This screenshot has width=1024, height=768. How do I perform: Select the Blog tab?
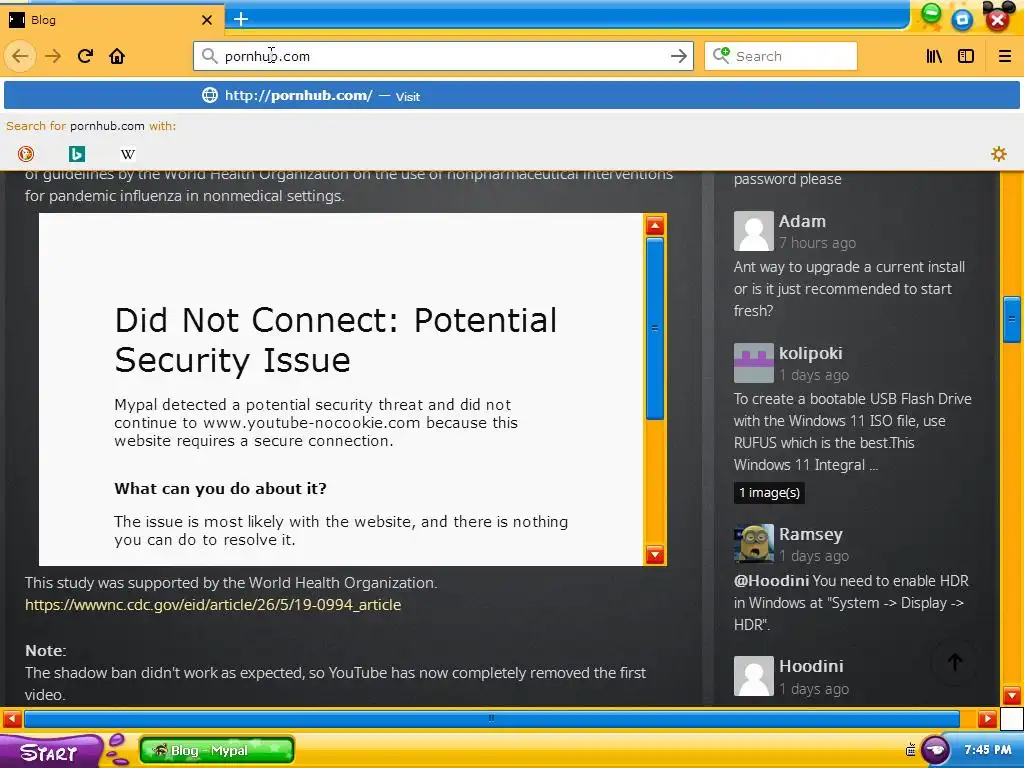(111, 20)
